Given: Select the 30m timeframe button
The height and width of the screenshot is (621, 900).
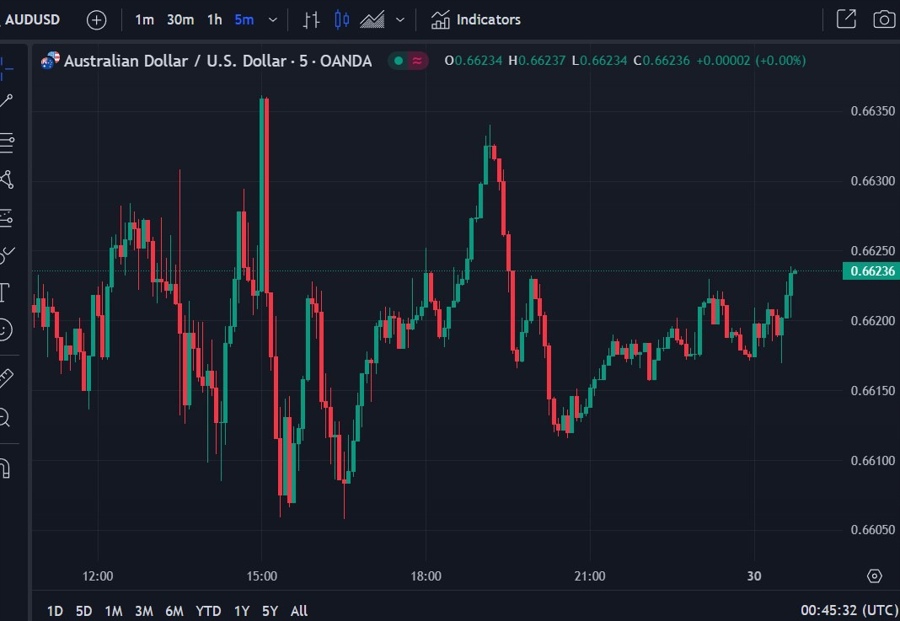Looking at the screenshot, I should coord(180,19).
